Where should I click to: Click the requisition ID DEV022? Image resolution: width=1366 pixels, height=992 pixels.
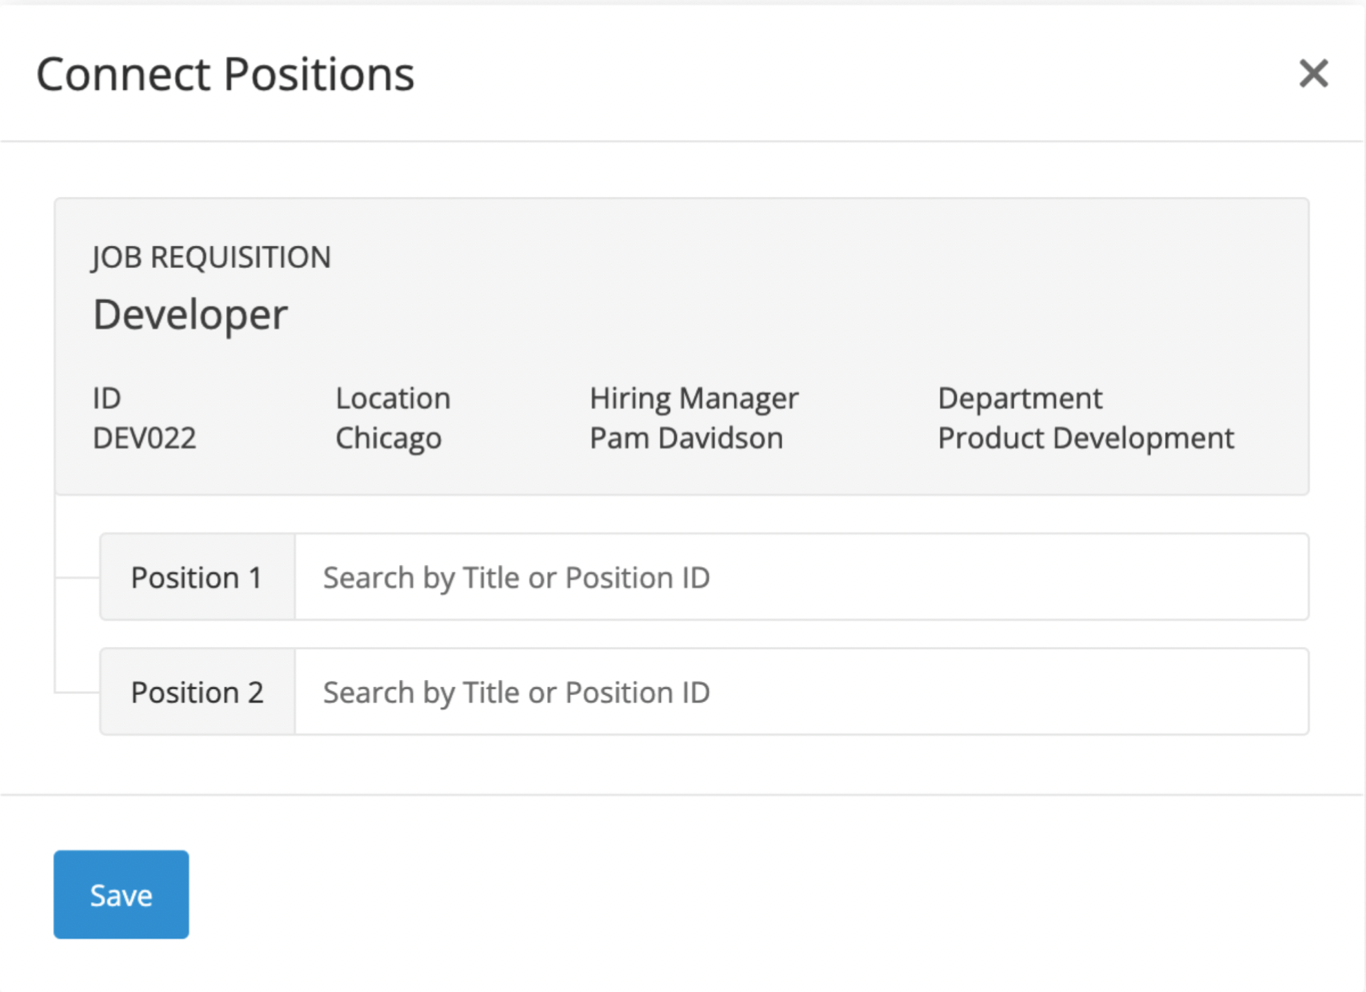point(144,438)
